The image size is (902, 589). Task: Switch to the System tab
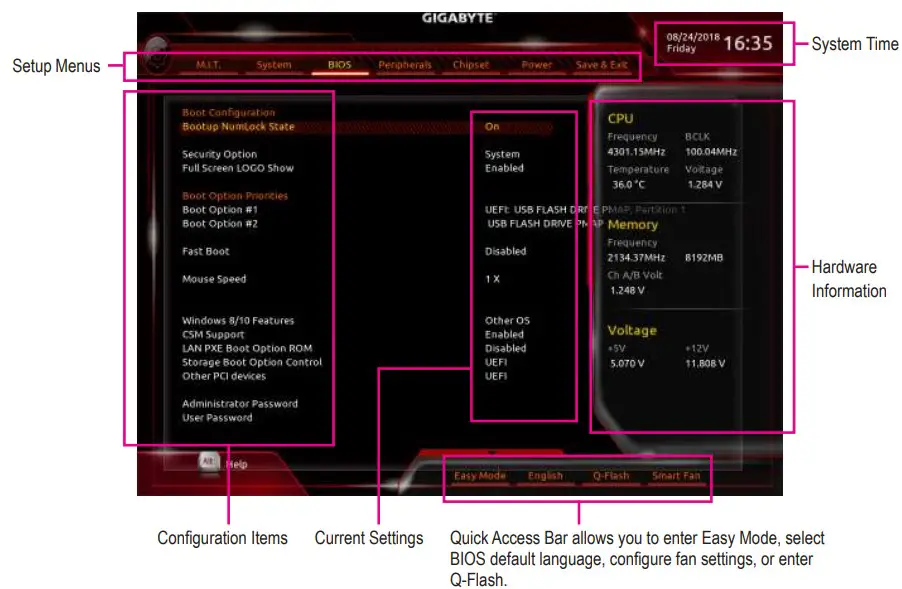274,65
